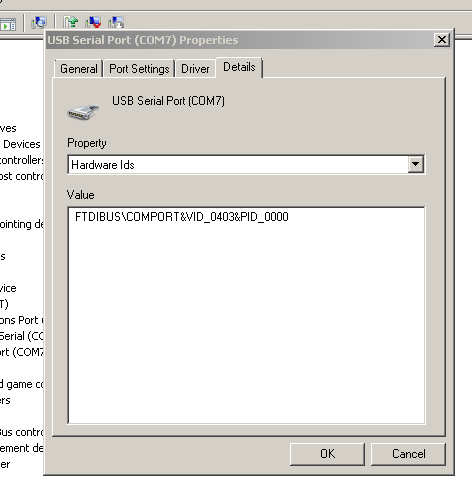Click the show/hide action pane toolbar icon
472x494 pixels.
pos(8,24)
